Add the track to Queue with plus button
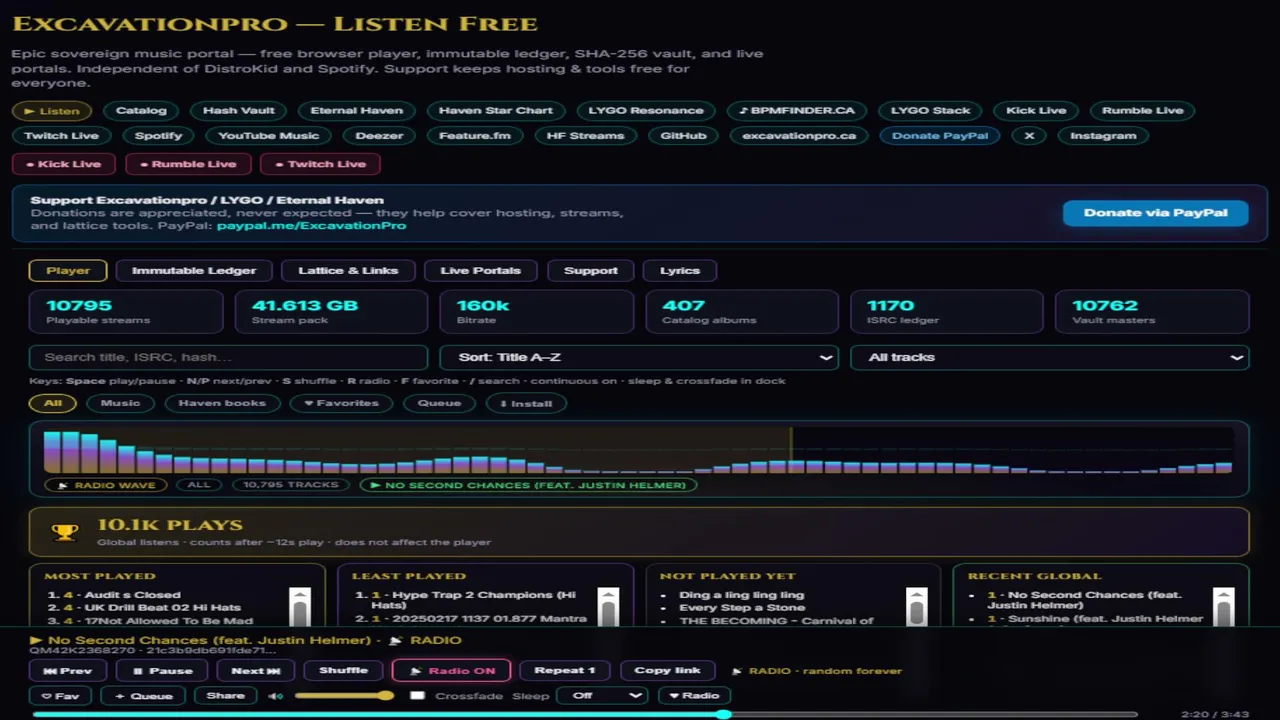The width and height of the screenshot is (1280, 720). (x=144, y=696)
